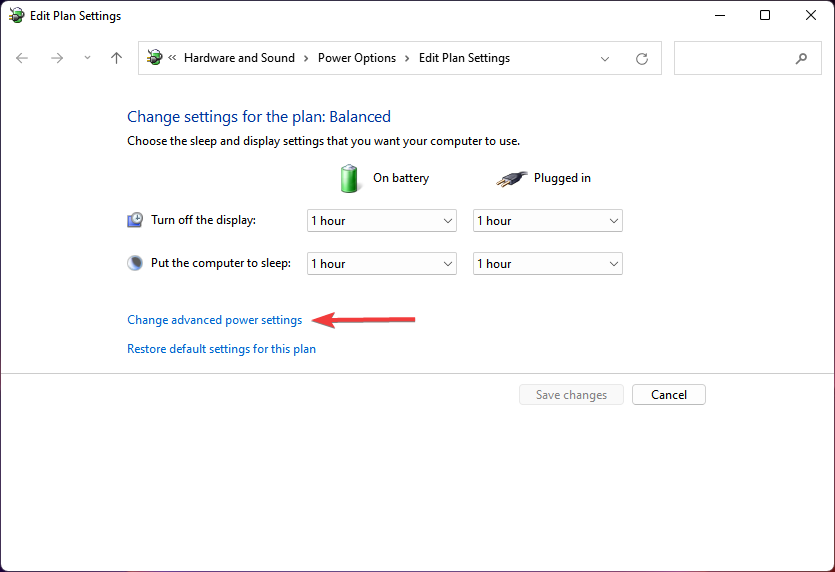Focus the Control Panel search box
The width and height of the screenshot is (835, 572).
pyautogui.click(x=747, y=58)
